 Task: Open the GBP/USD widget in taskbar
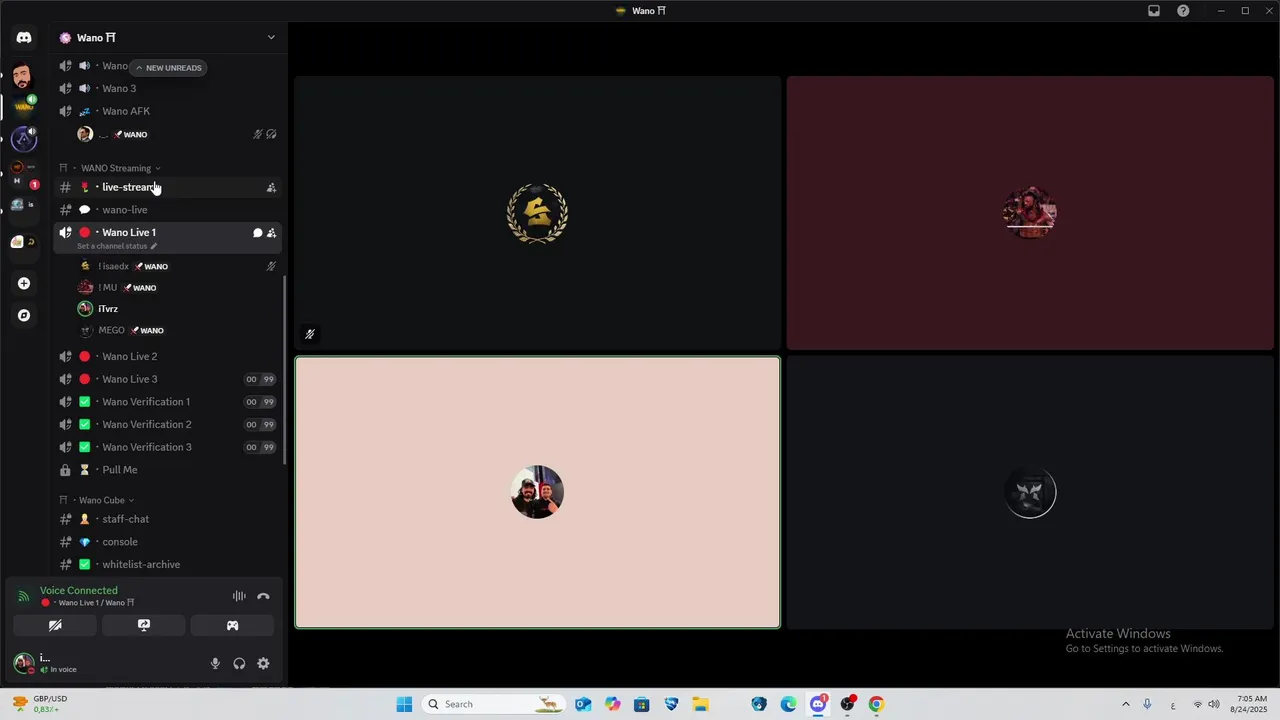pyautogui.click(x=39, y=704)
